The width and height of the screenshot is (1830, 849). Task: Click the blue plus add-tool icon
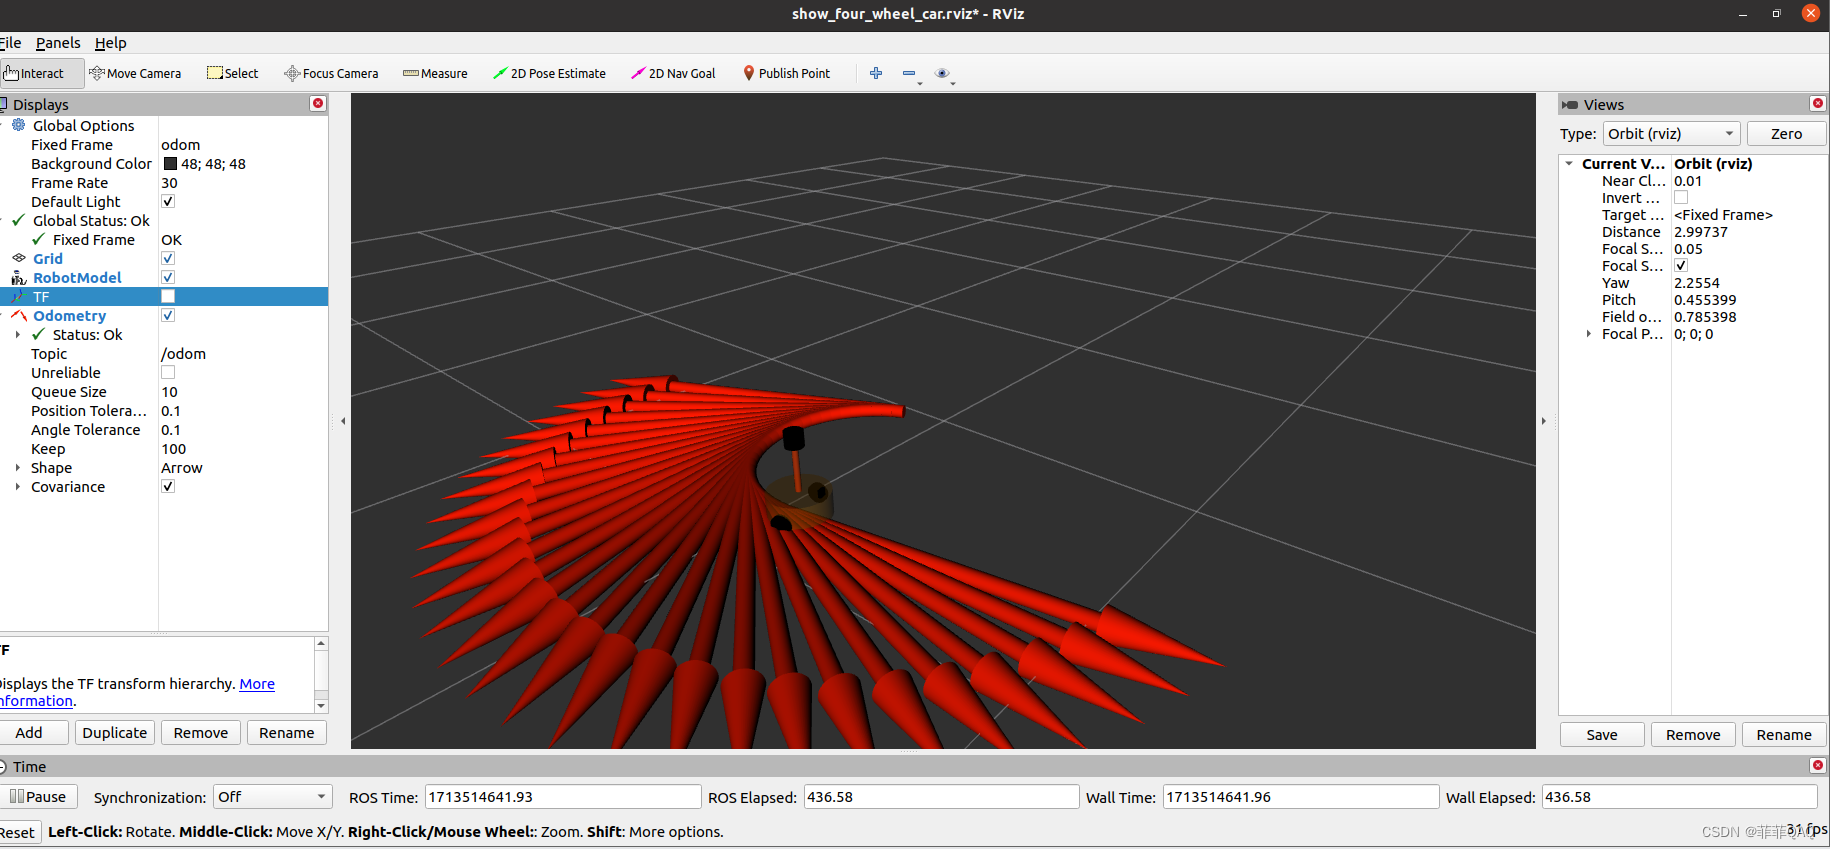(876, 73)
